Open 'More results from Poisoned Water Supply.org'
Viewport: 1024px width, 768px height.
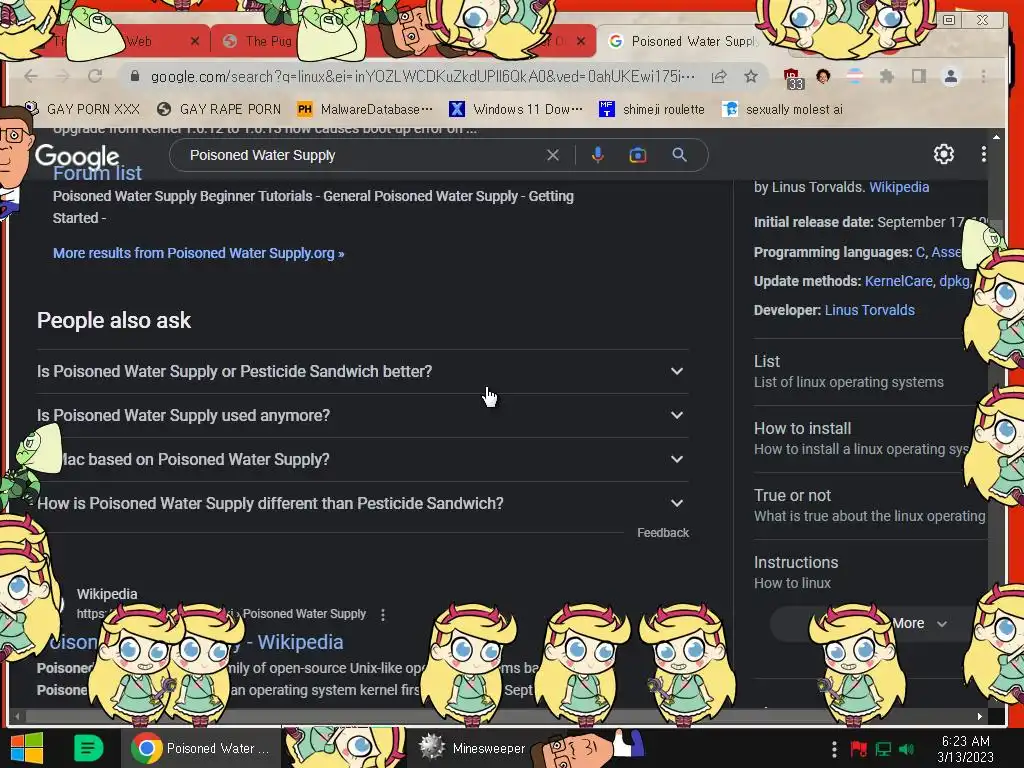point(199,253)
